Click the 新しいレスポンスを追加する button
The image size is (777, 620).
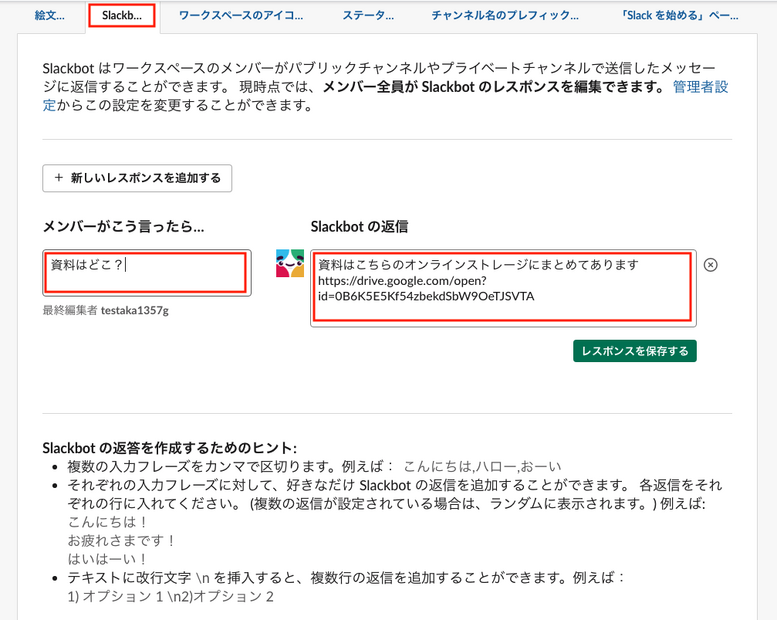[x=137, y=178]
